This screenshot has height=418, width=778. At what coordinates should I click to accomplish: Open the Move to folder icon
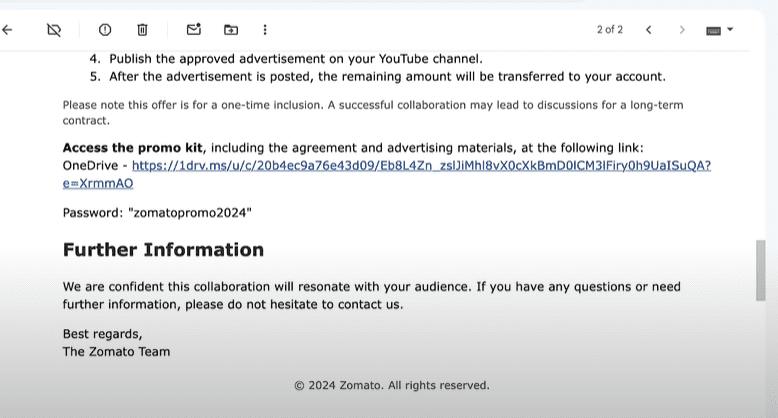tap(231, 30)
